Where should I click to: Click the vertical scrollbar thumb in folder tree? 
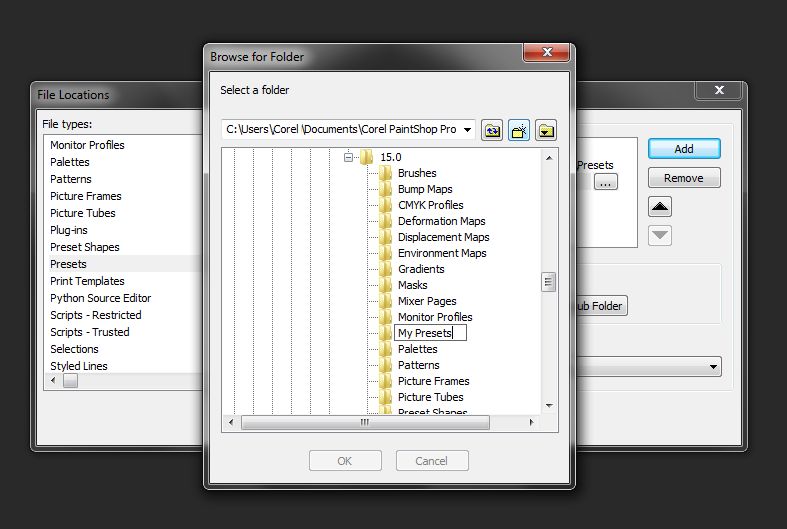pos(548,282)
